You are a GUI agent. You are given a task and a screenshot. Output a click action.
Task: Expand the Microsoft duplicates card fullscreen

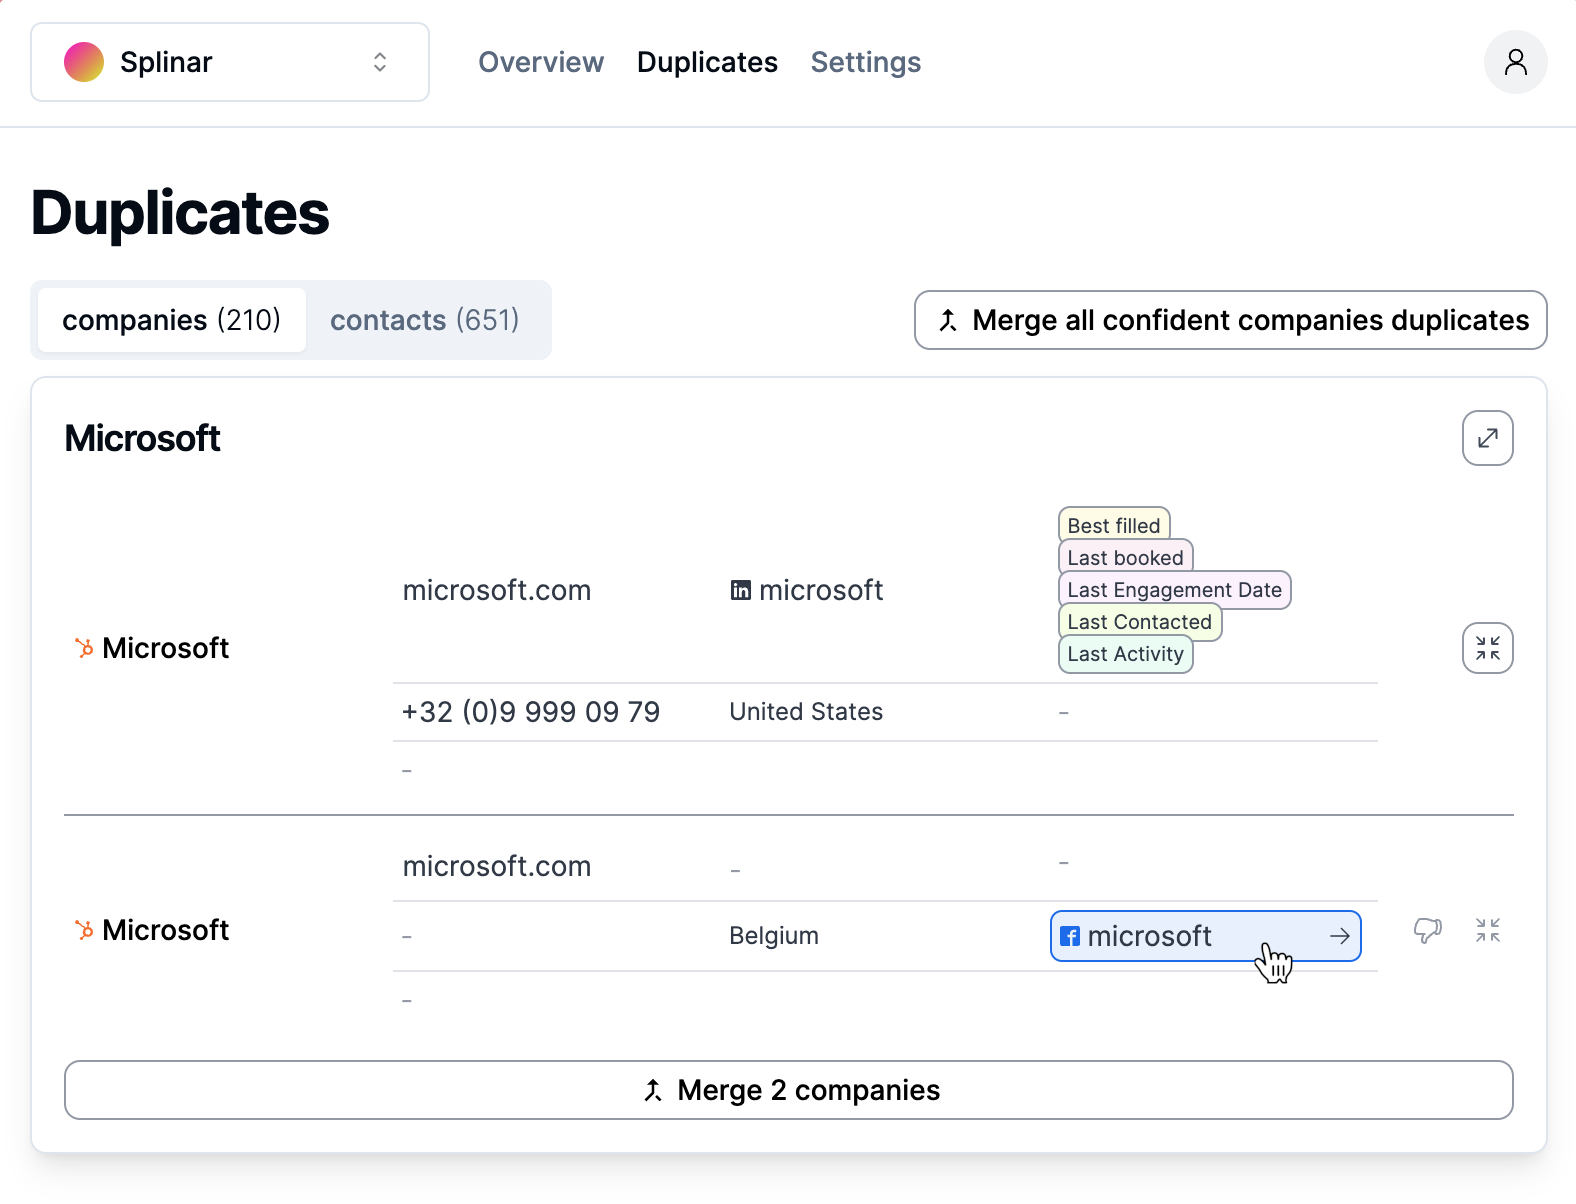tap(1487, 438)
